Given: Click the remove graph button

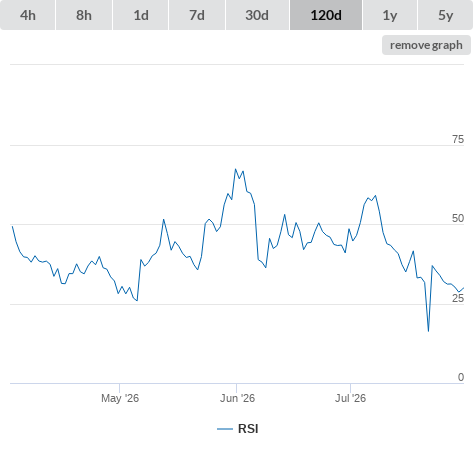Looking at the screenshot, I should pyautogui.click(x=426, y=45).
